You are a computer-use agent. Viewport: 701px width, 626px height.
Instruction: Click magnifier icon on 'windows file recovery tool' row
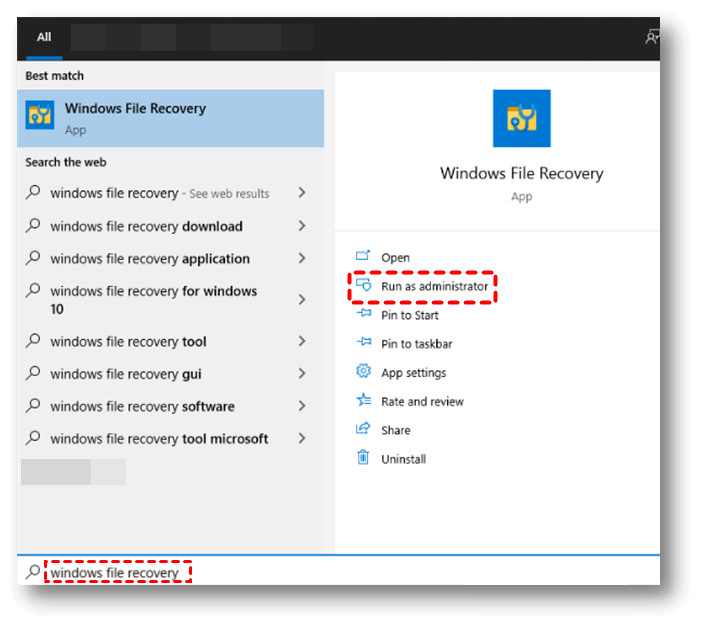click(33, 341)
